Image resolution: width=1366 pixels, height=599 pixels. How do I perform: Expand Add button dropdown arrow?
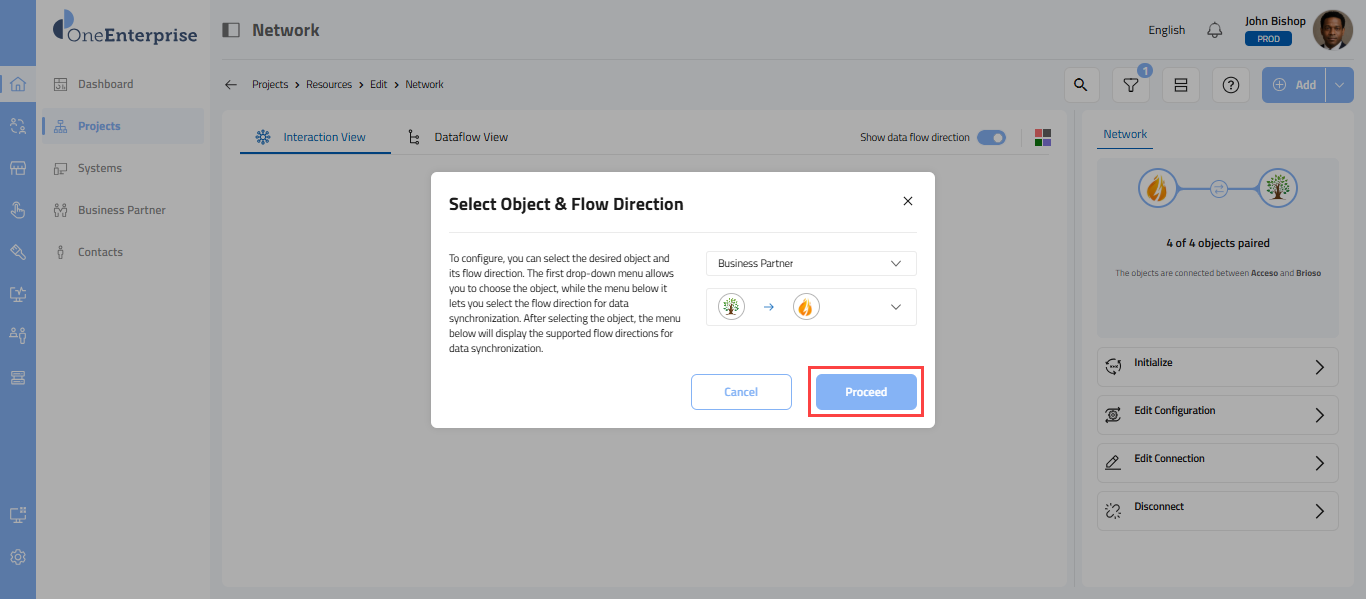(x=1340, y=85)
